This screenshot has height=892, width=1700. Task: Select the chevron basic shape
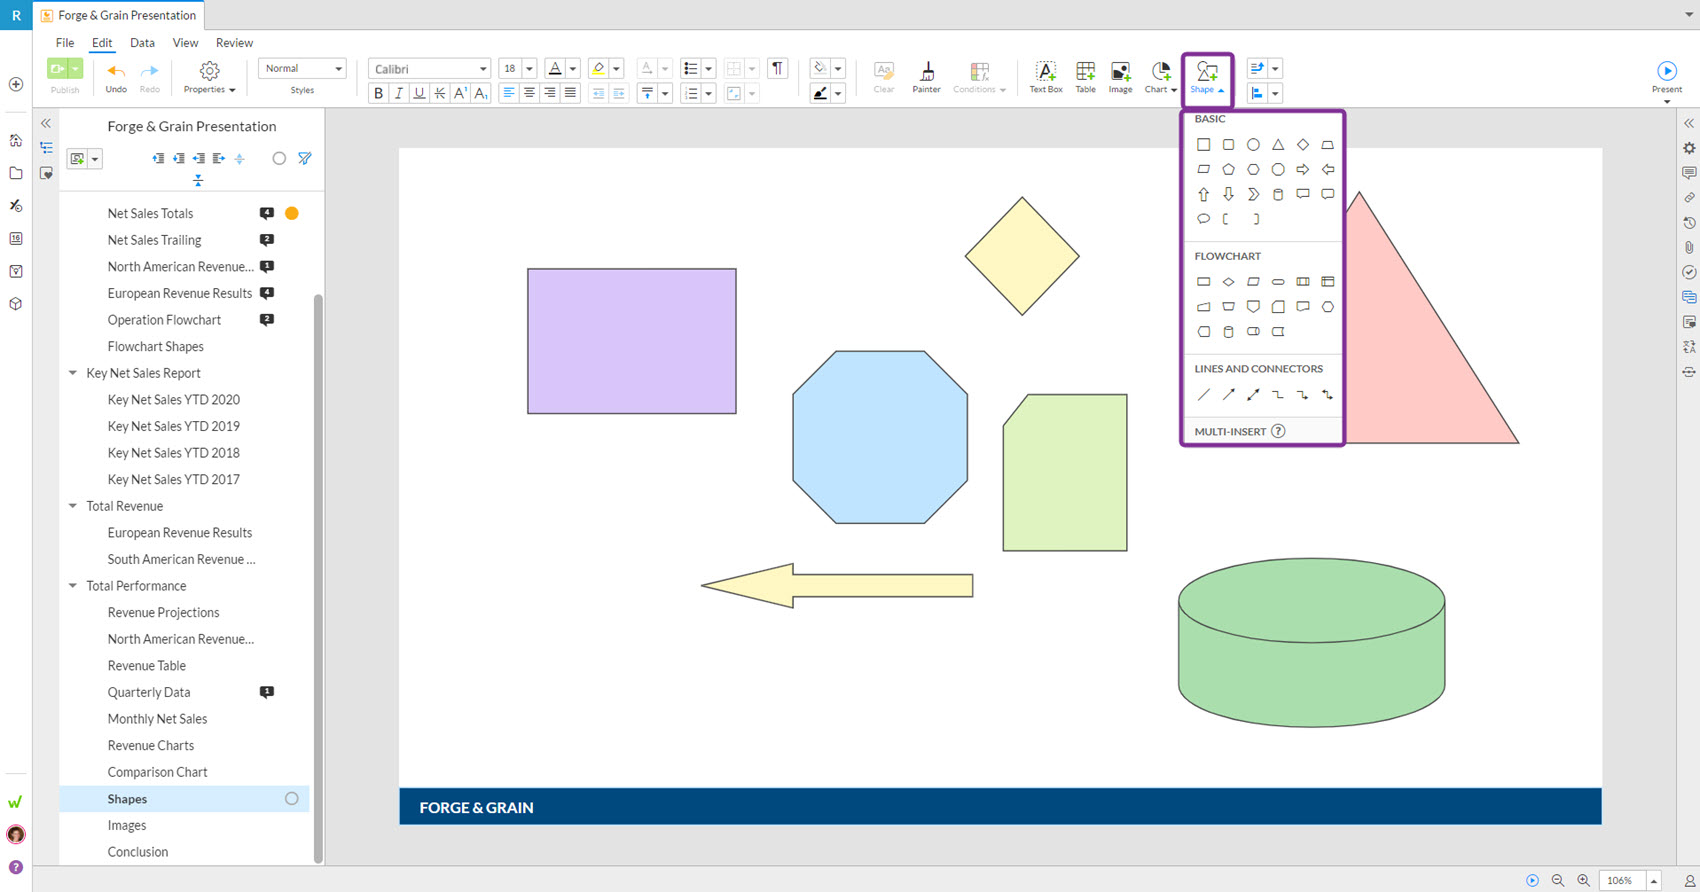1253,194
